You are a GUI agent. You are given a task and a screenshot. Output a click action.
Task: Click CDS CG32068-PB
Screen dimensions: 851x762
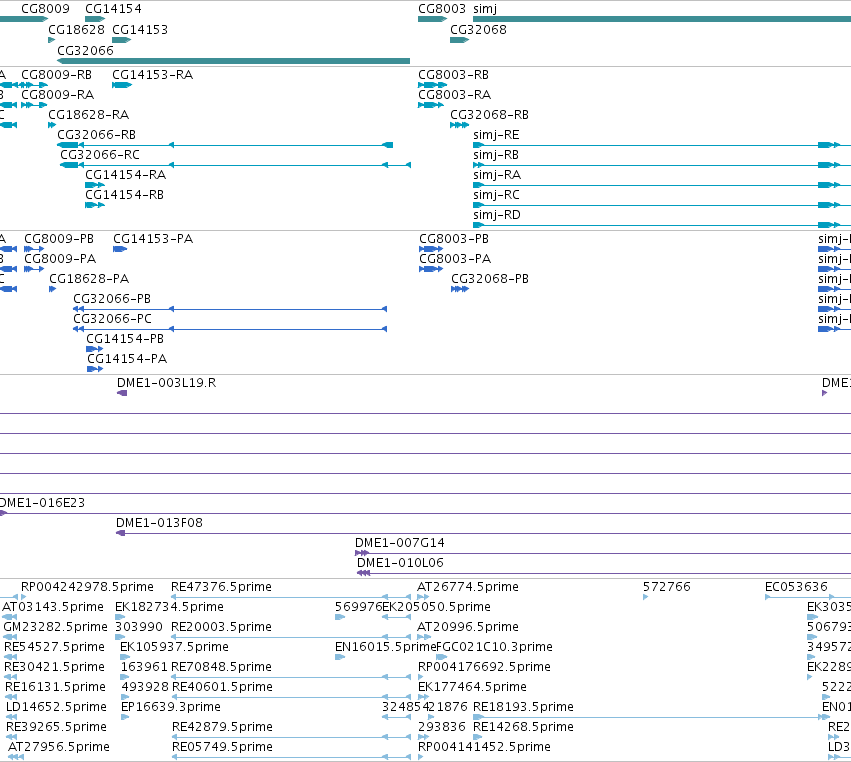coord(490,279)
